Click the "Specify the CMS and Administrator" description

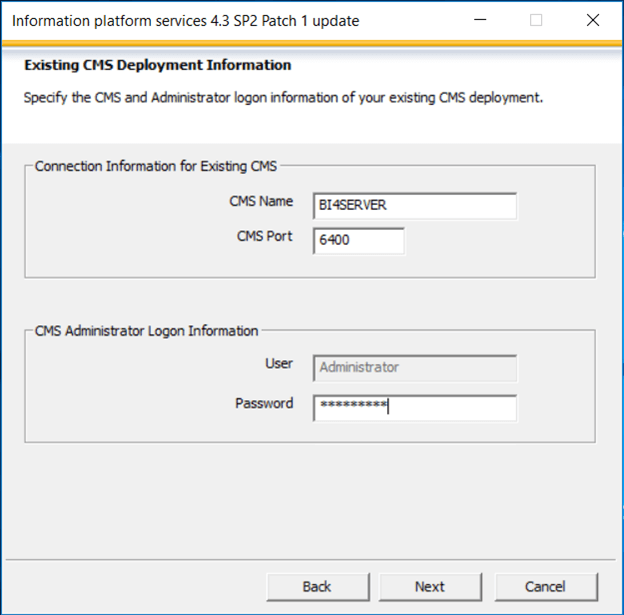point(283,98)
